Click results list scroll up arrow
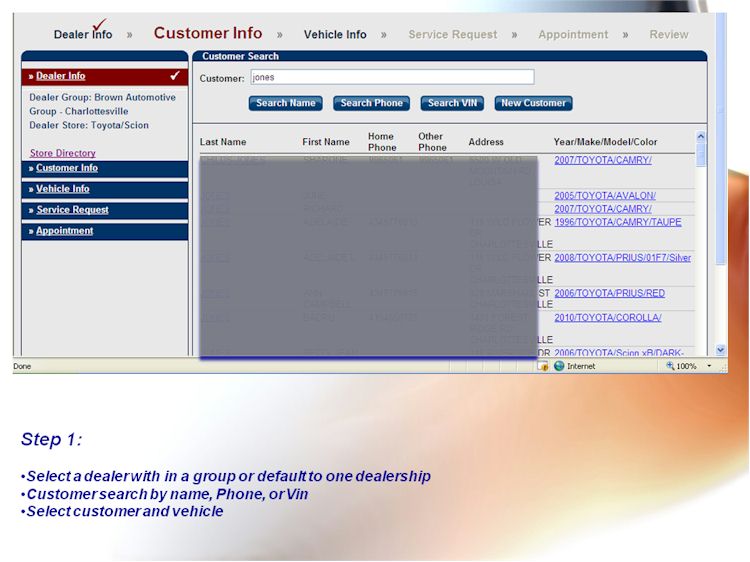This screenshot has height=562, width=750. click(701, 136)
